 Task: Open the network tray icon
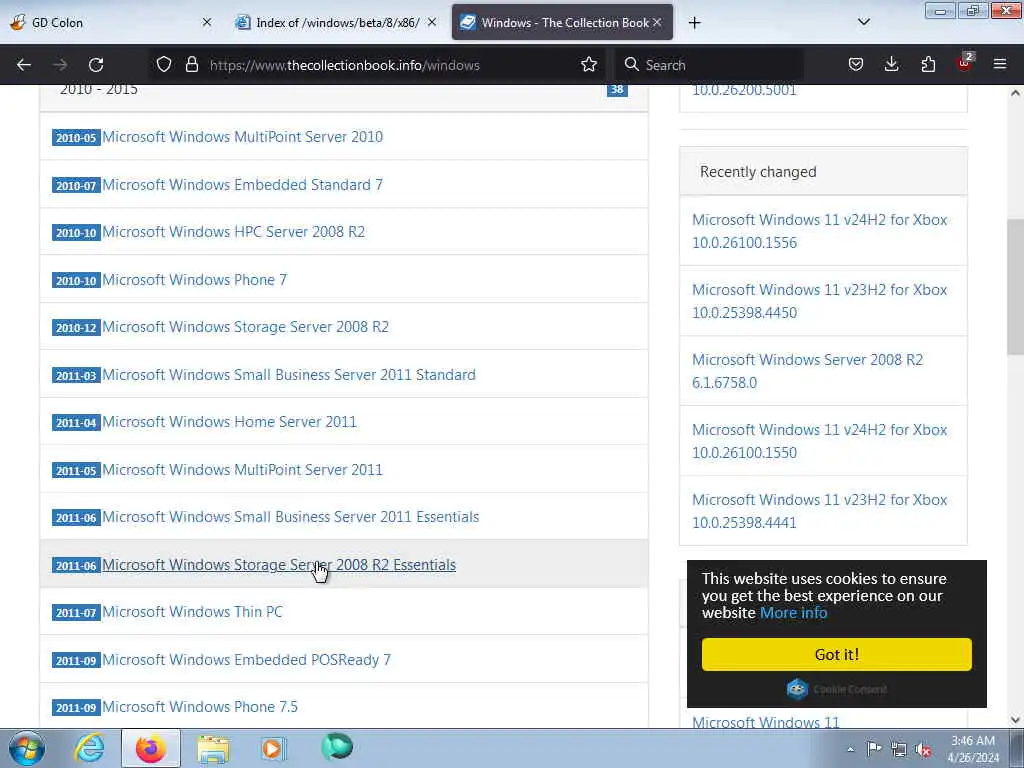point(899,749)
